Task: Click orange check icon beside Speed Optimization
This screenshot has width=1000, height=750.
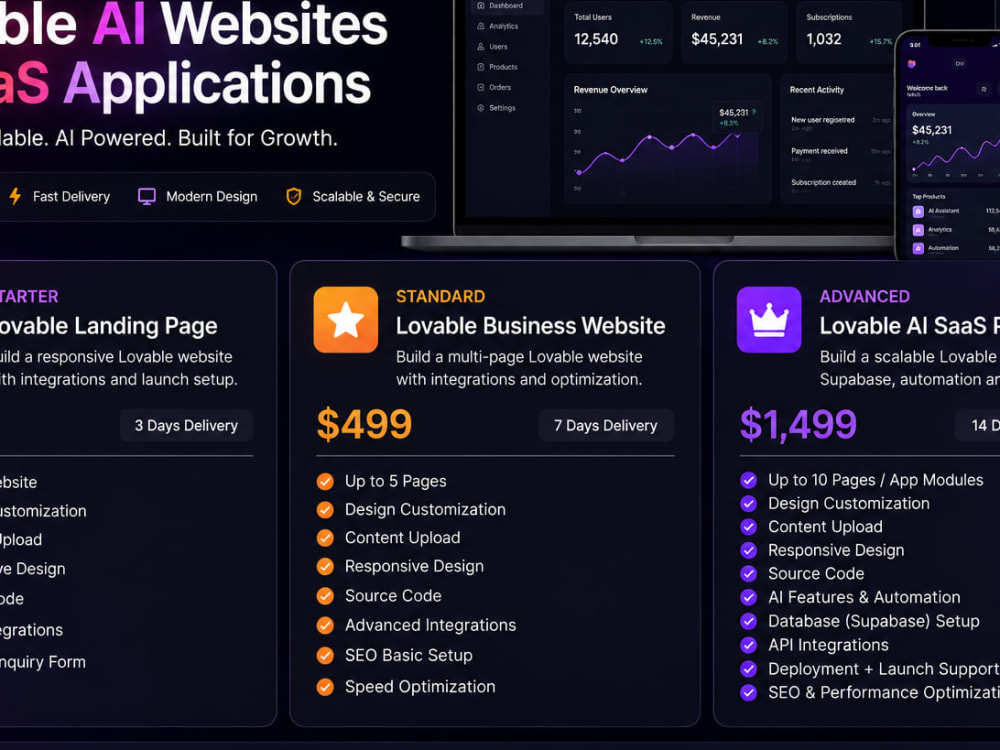Action: pos(325,686)
